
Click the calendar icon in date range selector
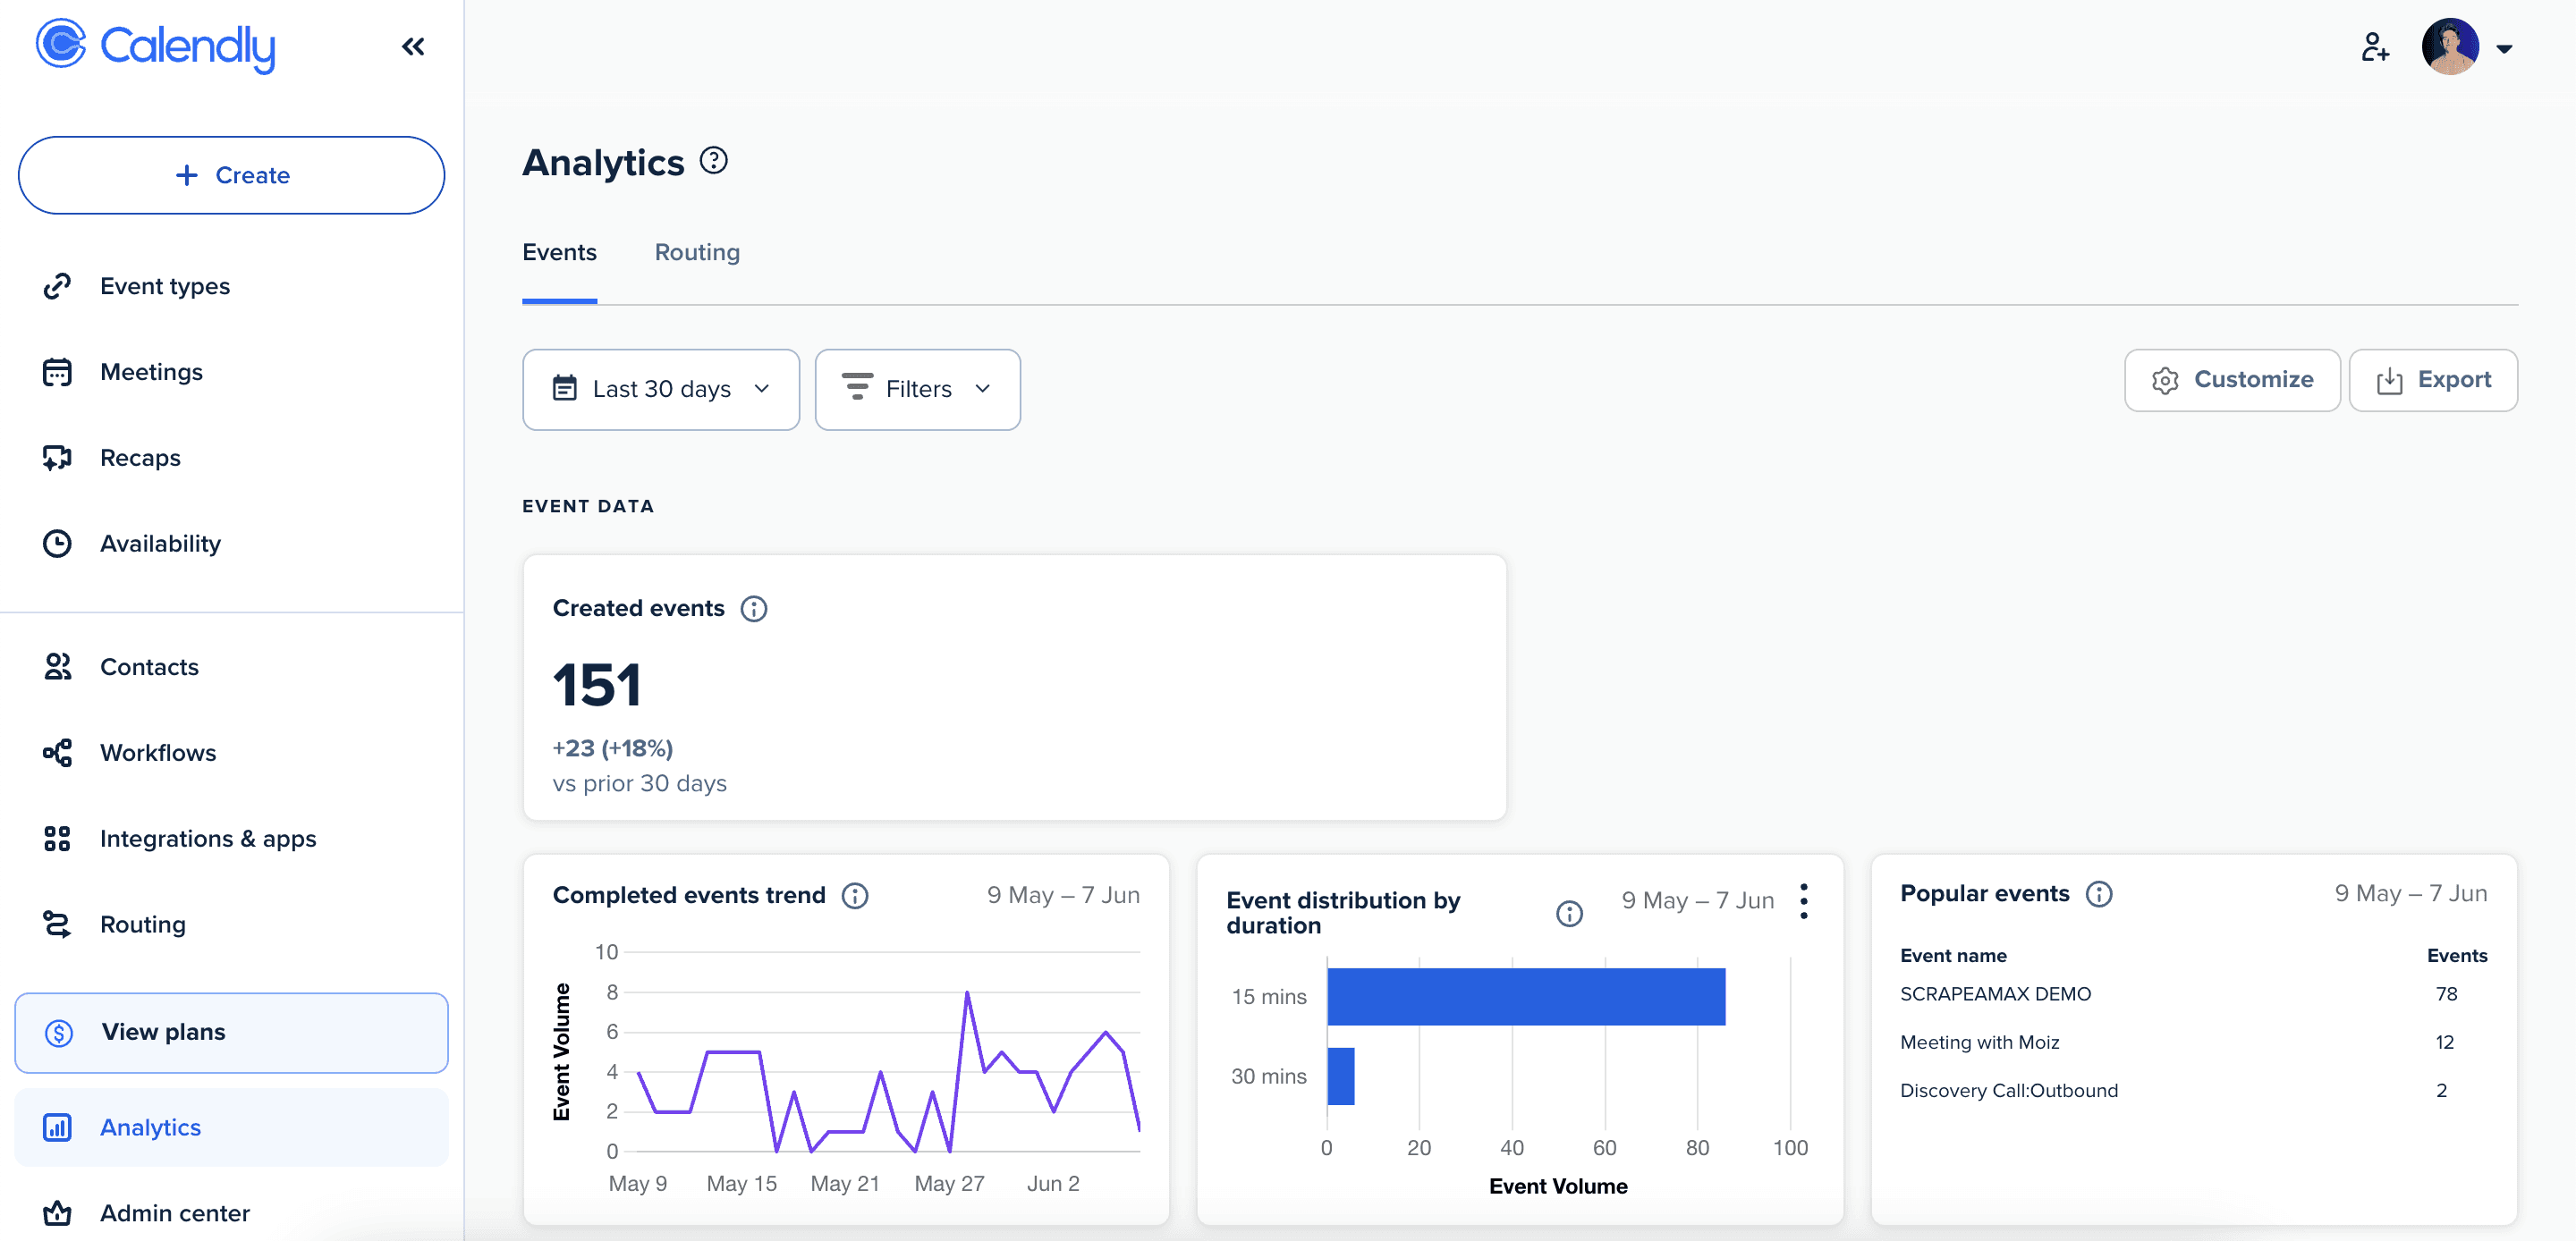click(565, 389)
